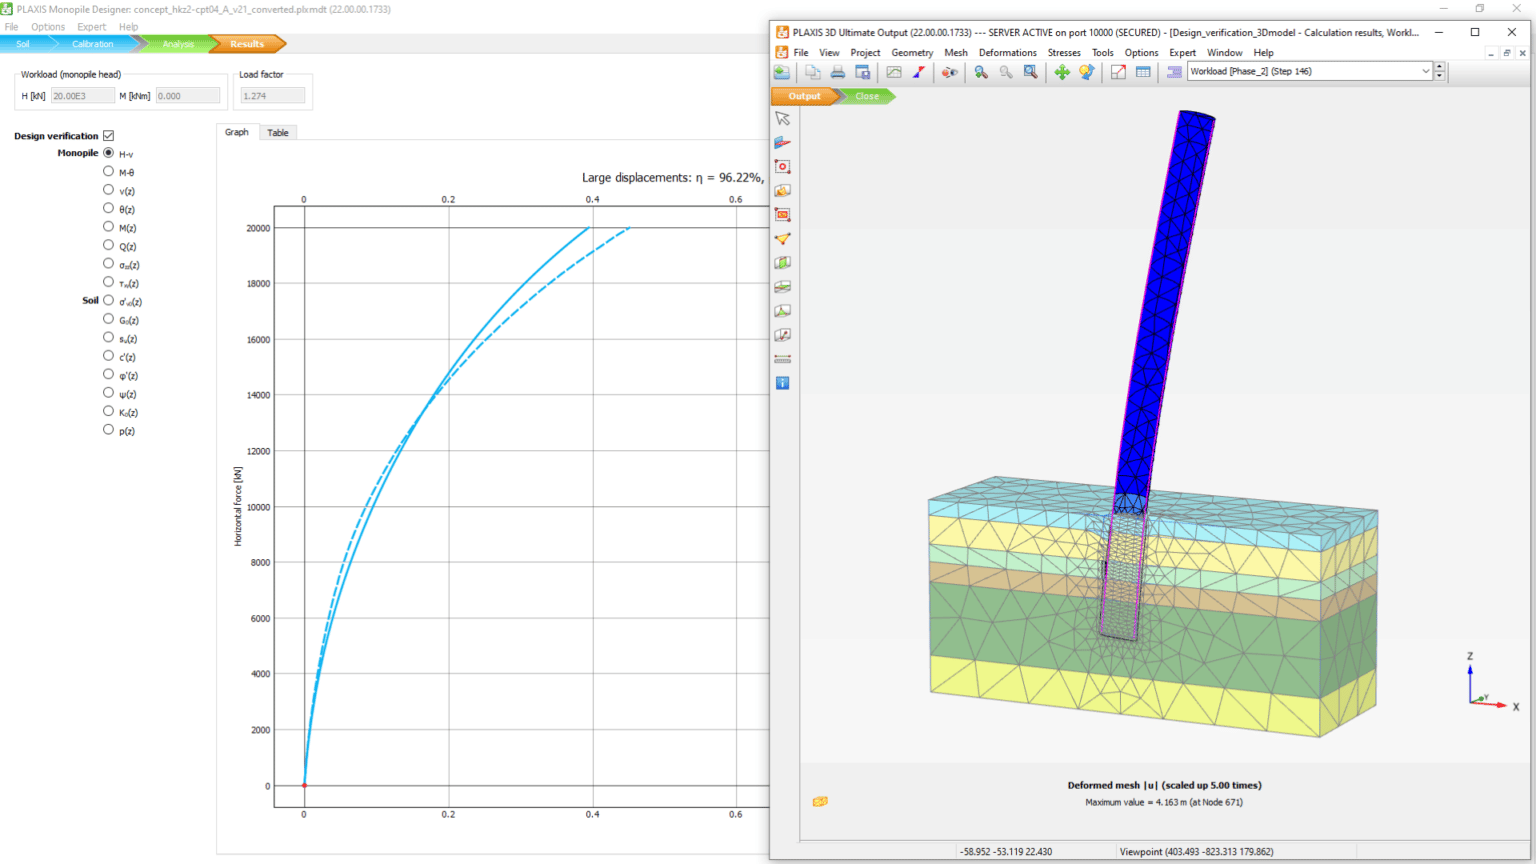The height and width of the screenshot is (864, 1536).
Task: Select the G₀(z) soil radio option
Action: (108, 320)
